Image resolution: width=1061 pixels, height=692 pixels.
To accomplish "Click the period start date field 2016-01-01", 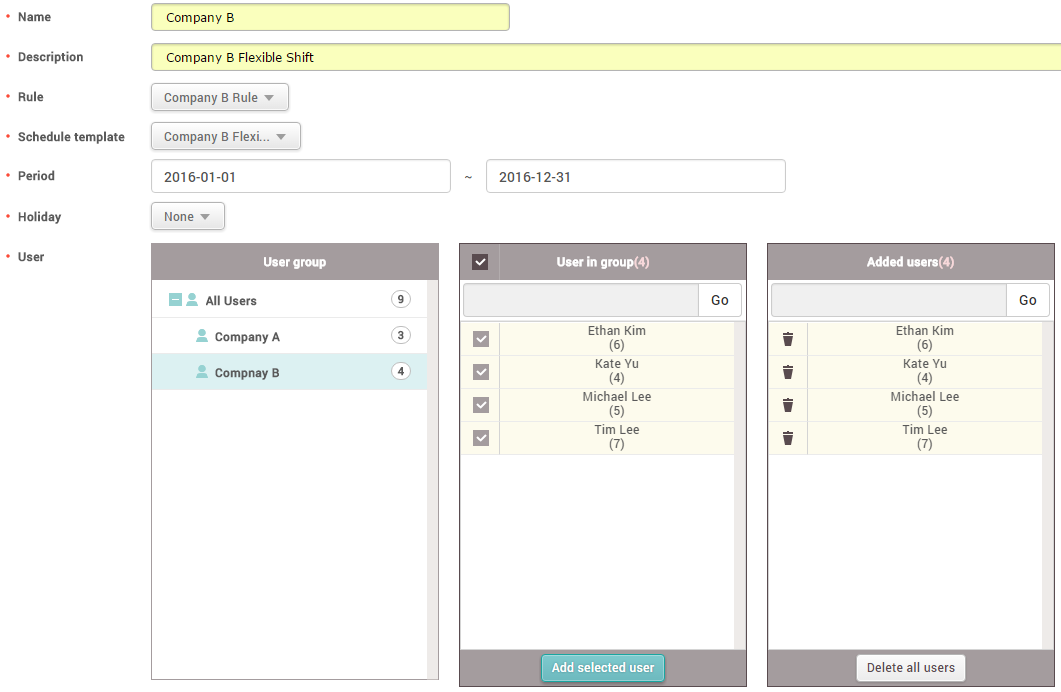I will 300,177.
